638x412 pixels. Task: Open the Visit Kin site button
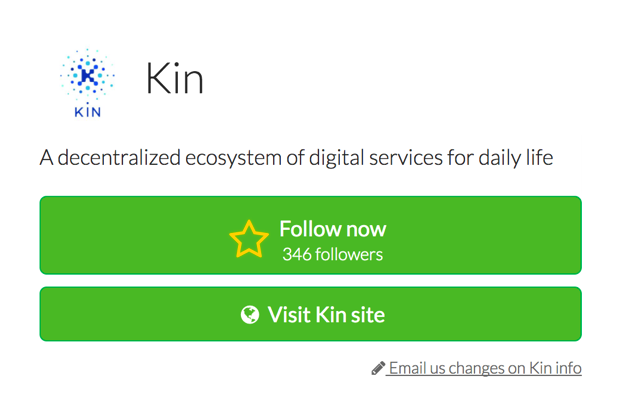click(310, 314)
